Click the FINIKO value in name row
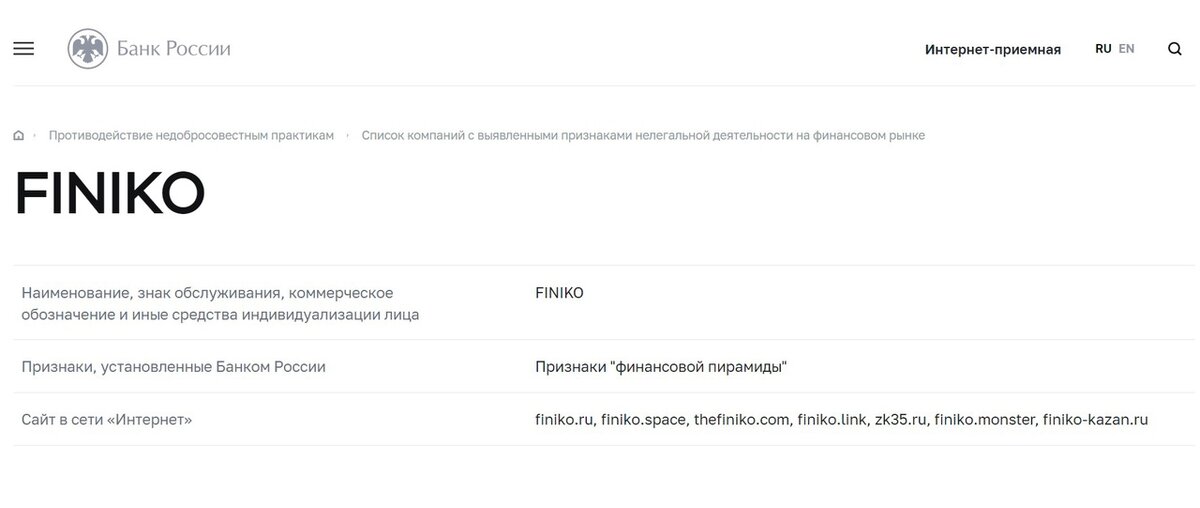 (560, 293)
